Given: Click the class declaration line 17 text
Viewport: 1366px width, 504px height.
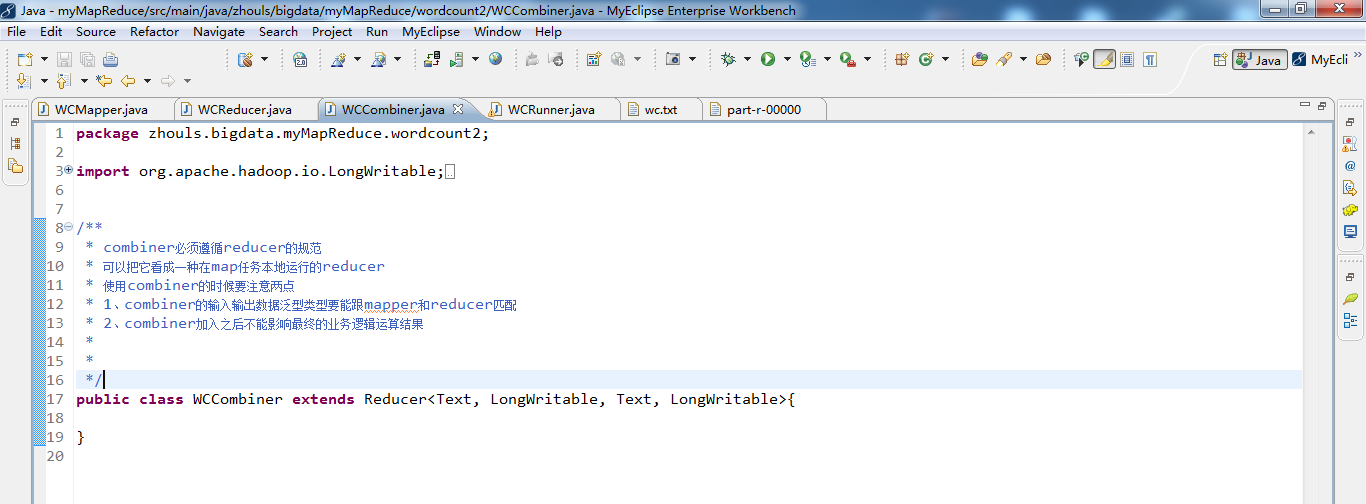Looking at the screenshot, I should 435,399.
